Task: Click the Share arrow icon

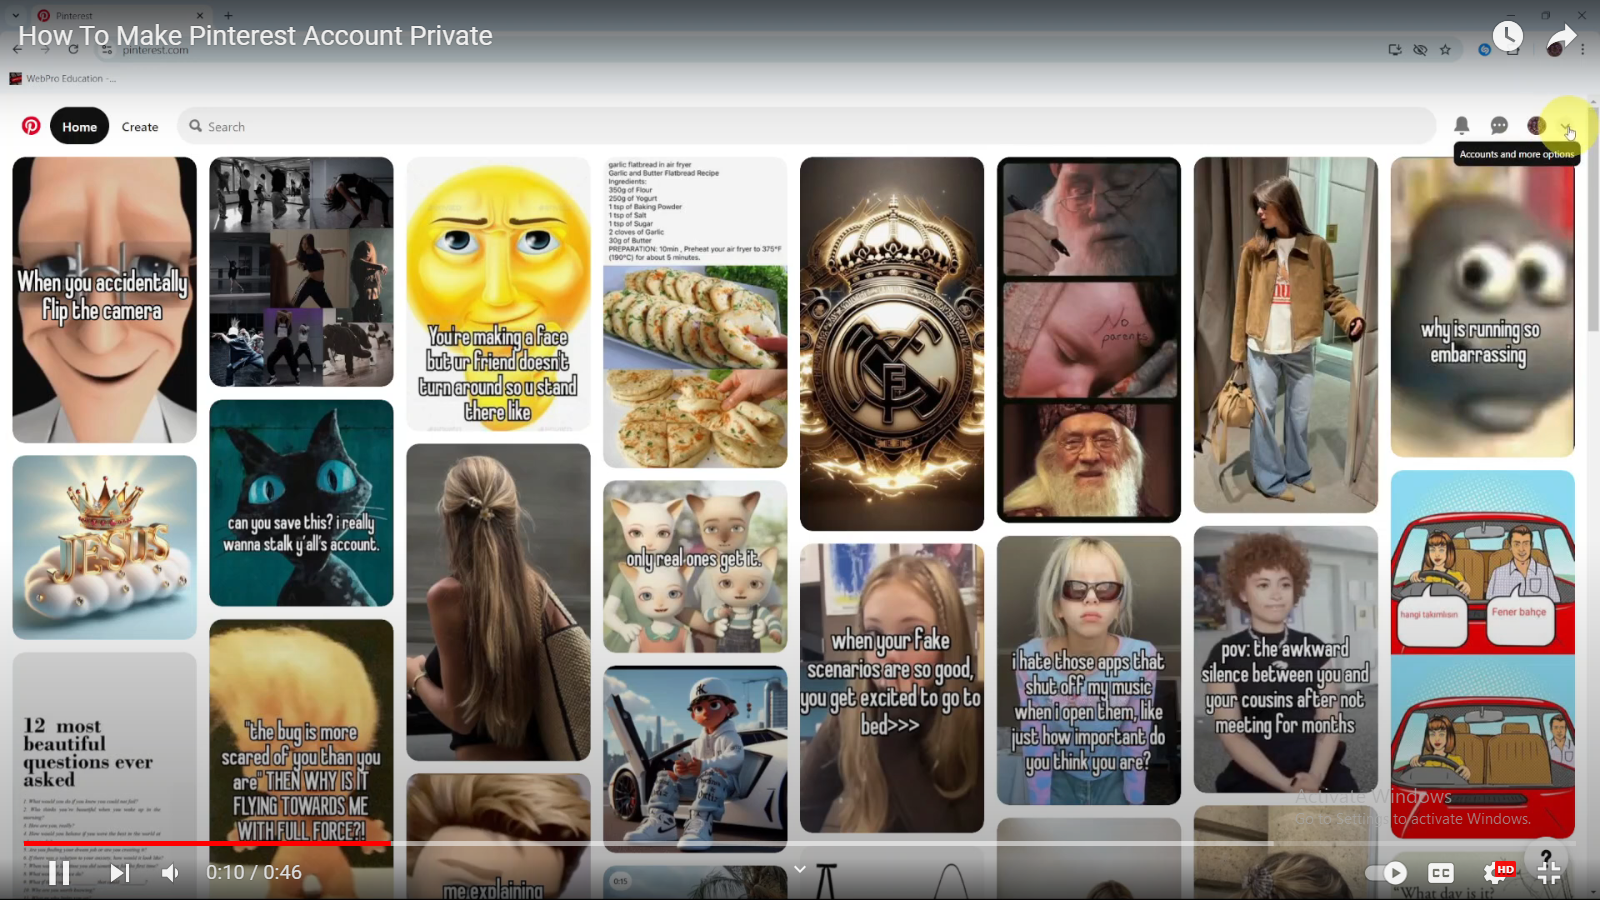Action: [1561, 38]
